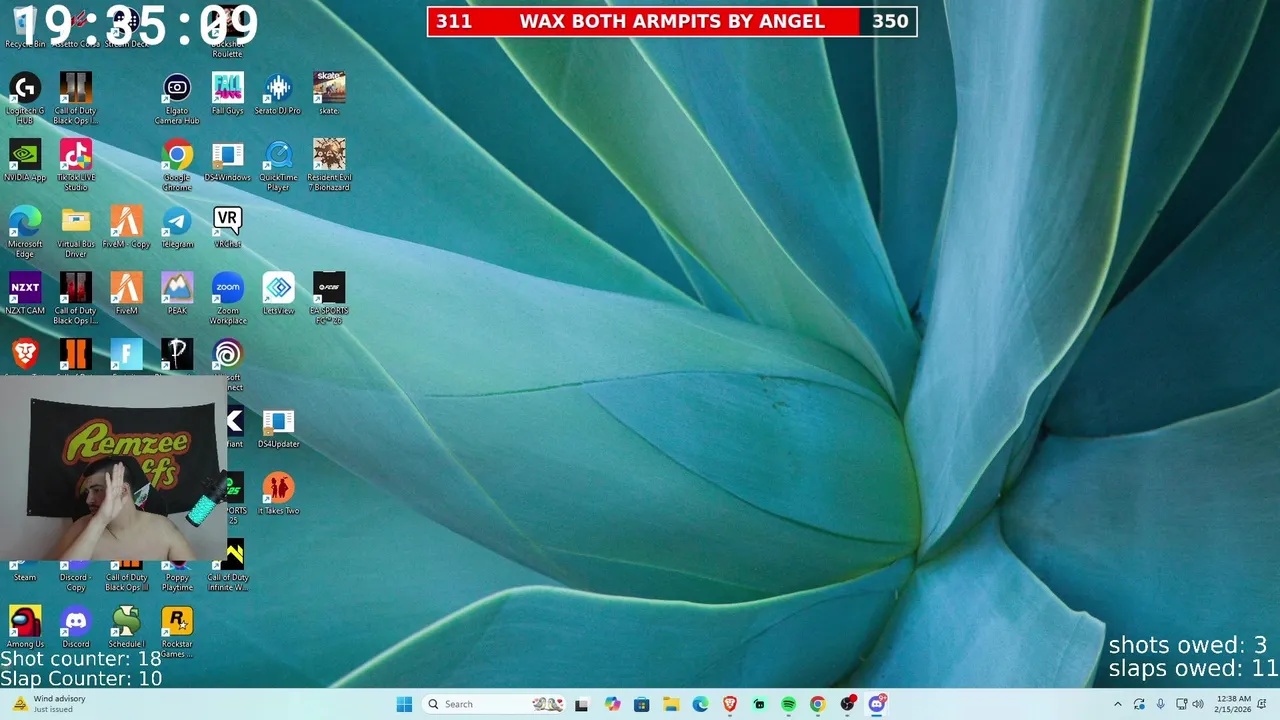The height and width of the screenshot is (720, 1280).
Task: Click the 'Slap Counter: 10' text
Action: (x=81, y=679)
